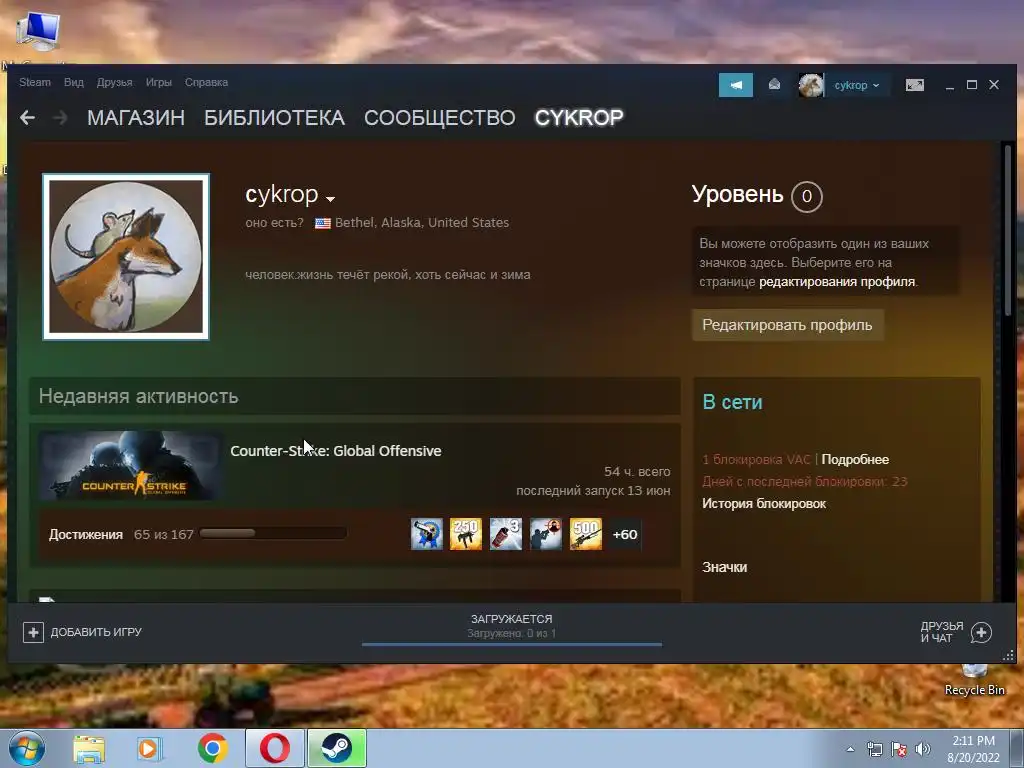Image resolution: width=1024 pixels, height=768 pixels.
Task: Click the 250 SMG achievement icon
Action: point(466,534)
